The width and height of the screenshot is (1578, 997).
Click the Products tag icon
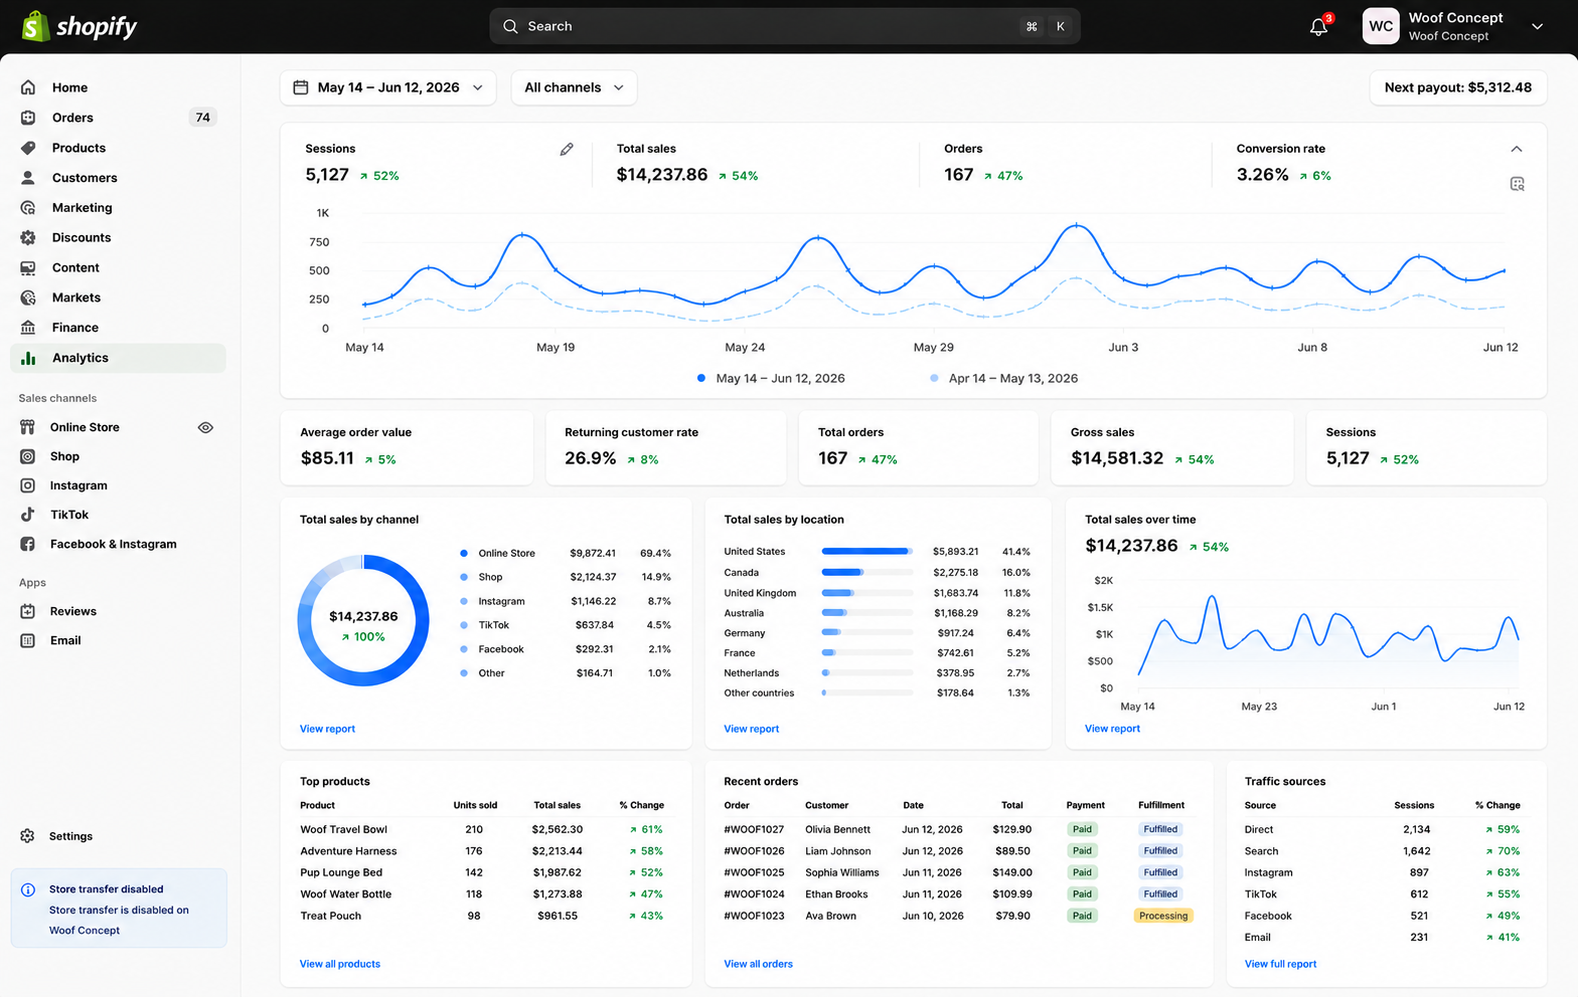[28, 147]
